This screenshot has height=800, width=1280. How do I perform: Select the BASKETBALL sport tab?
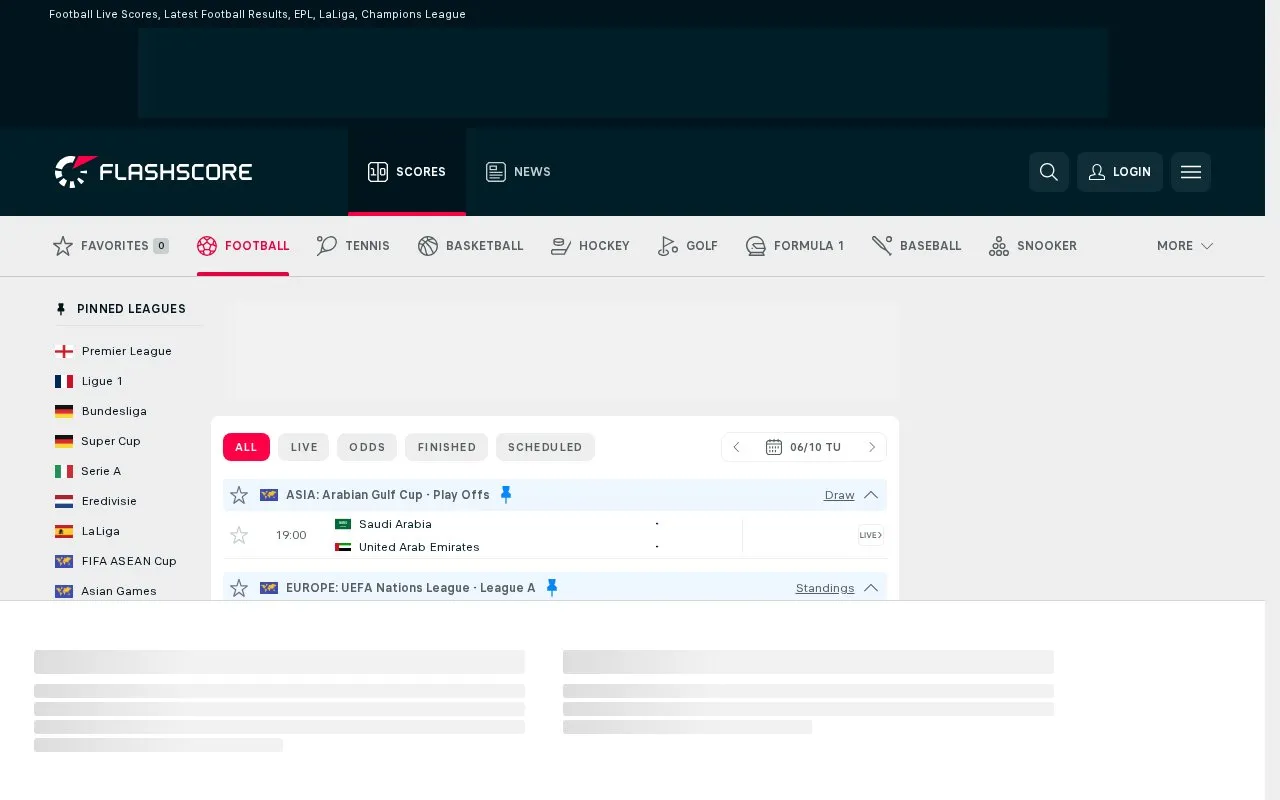(470, 246)
